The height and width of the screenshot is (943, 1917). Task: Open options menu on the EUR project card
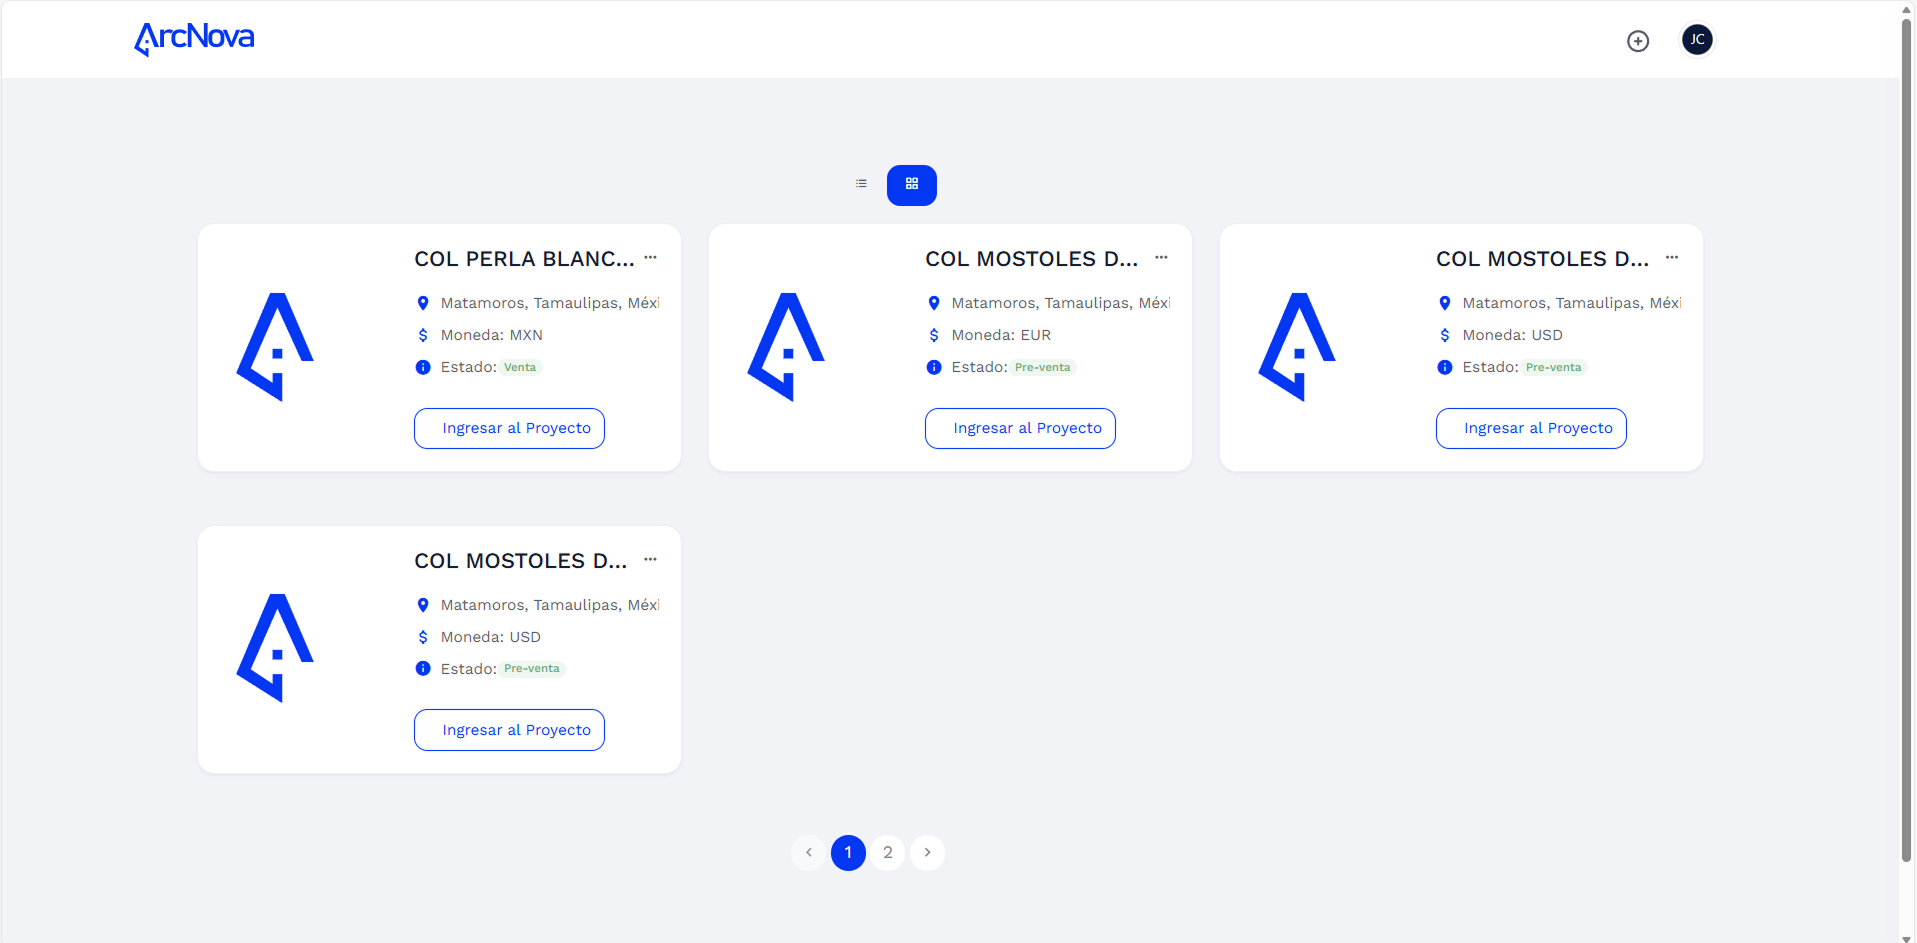[x=1161, y=257]
